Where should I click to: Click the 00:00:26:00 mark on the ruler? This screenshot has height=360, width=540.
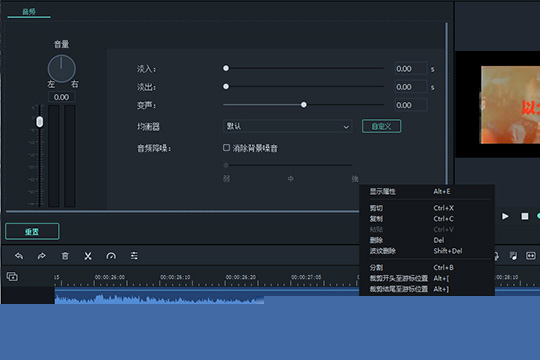(110, 277)
